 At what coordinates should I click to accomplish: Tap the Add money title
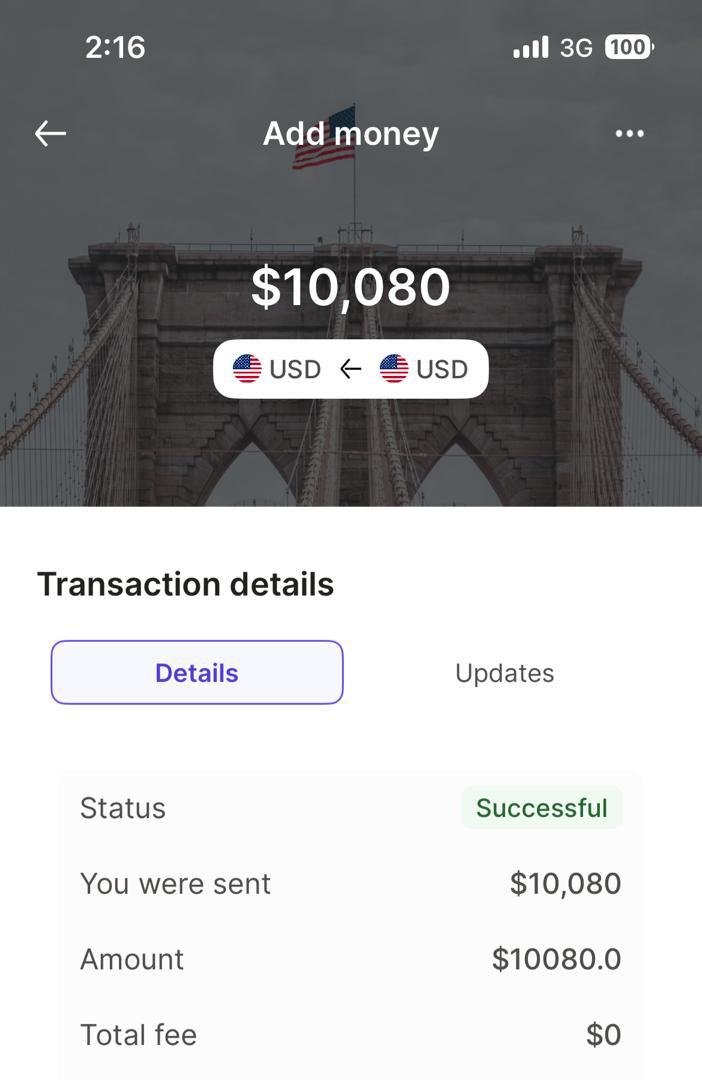coord(350,134)
